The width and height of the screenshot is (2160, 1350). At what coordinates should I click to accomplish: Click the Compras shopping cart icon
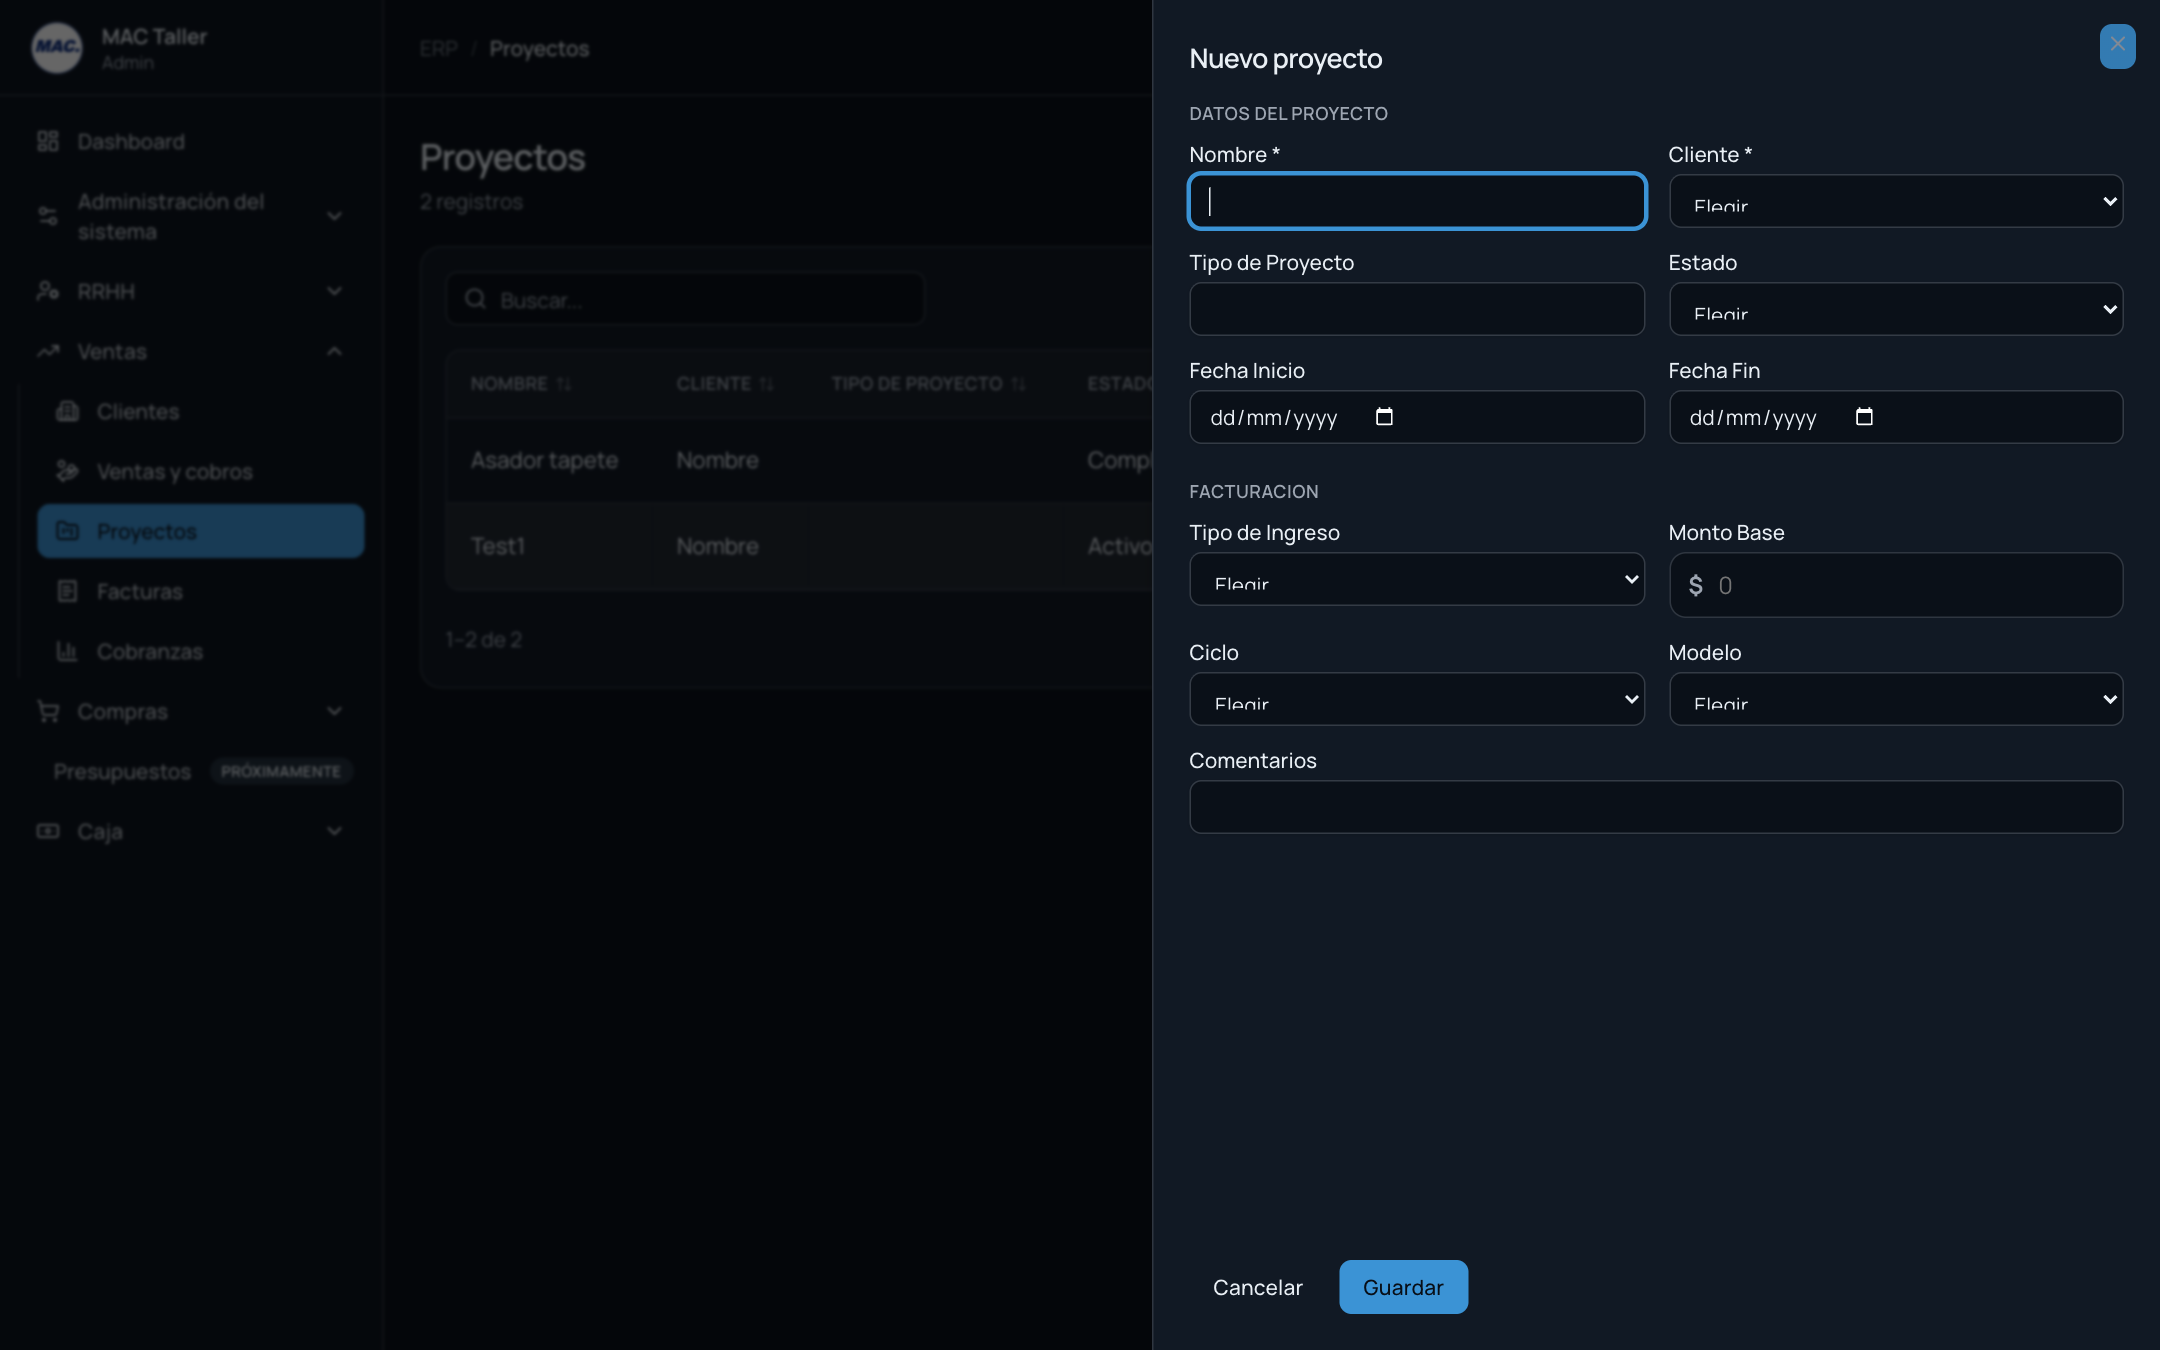pos(48,711)
